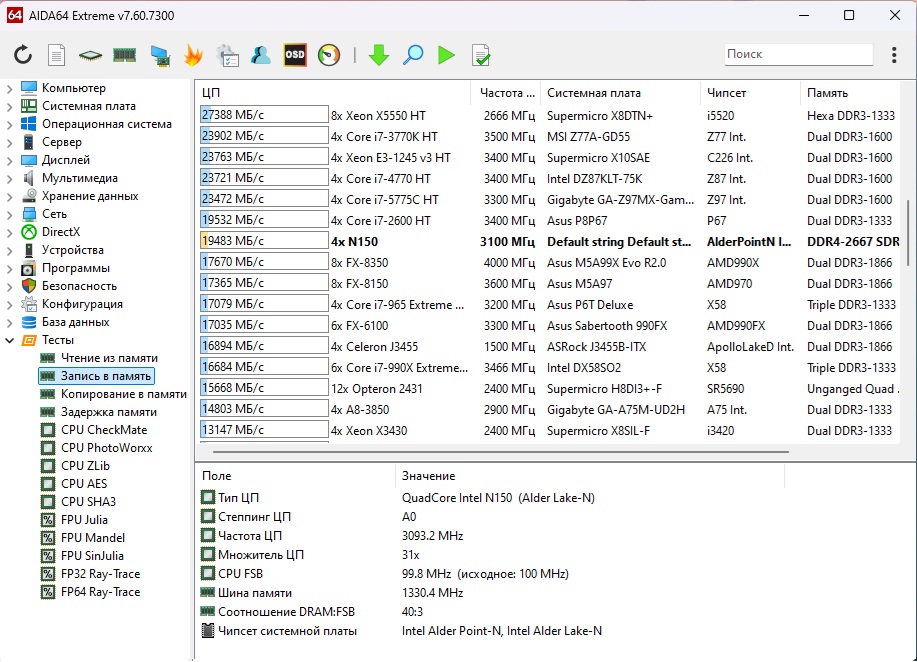Expand the Мультимедиа tree node
The width and height of the screenshot is (917, 662).
pyautogui.click(x=9, y=178)
